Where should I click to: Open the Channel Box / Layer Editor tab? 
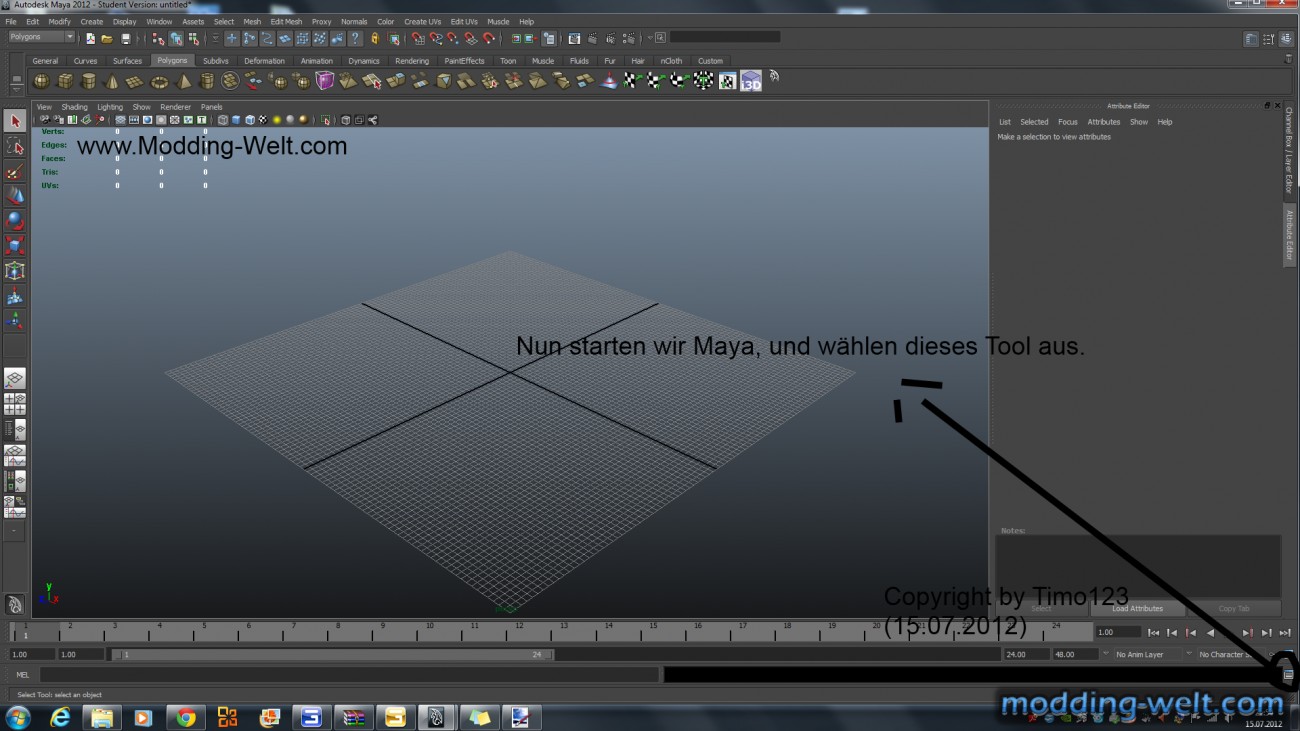[1290, 150]
